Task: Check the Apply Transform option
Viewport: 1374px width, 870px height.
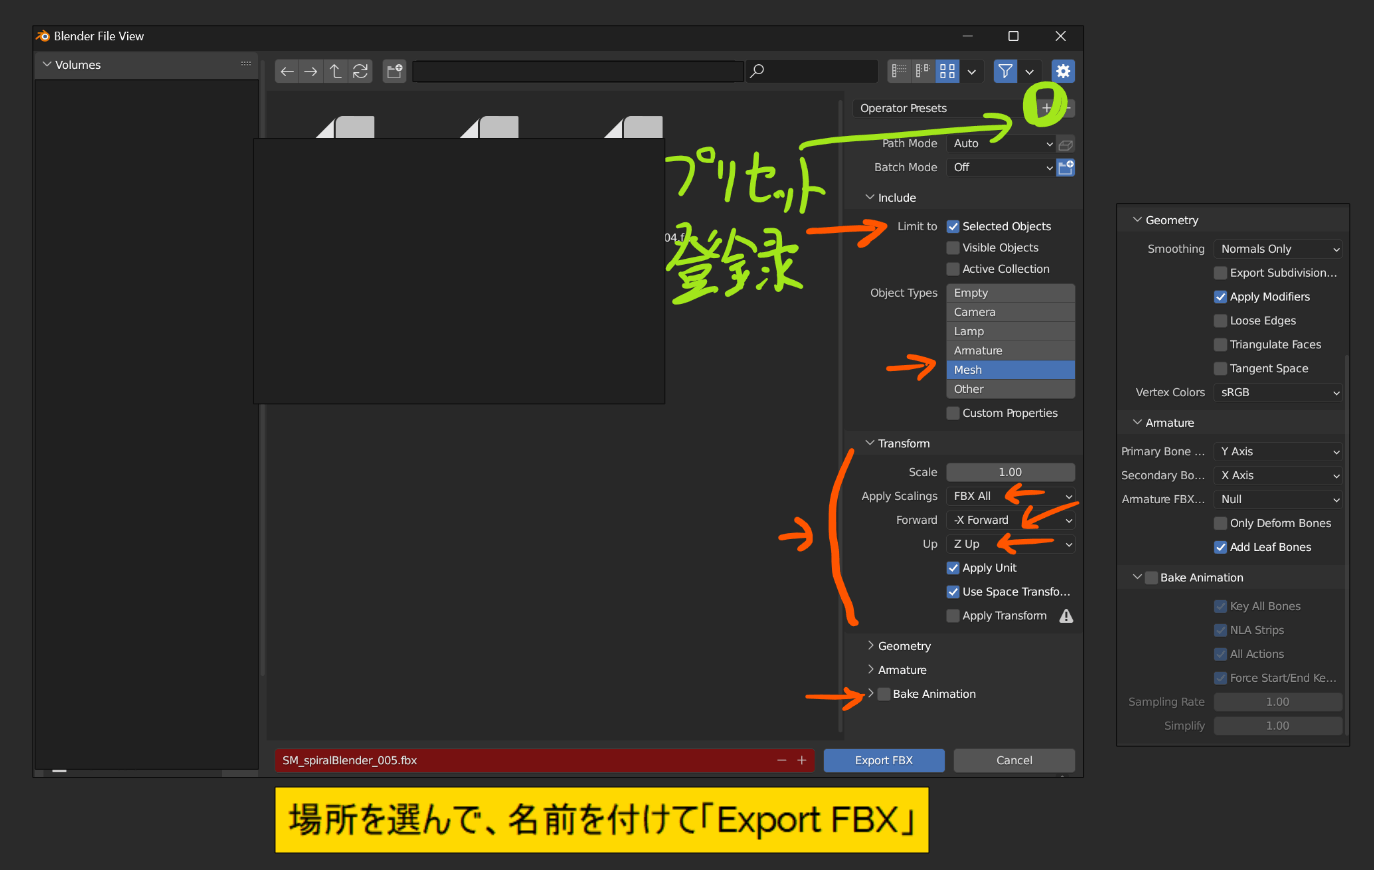Action: coord(953,616)
